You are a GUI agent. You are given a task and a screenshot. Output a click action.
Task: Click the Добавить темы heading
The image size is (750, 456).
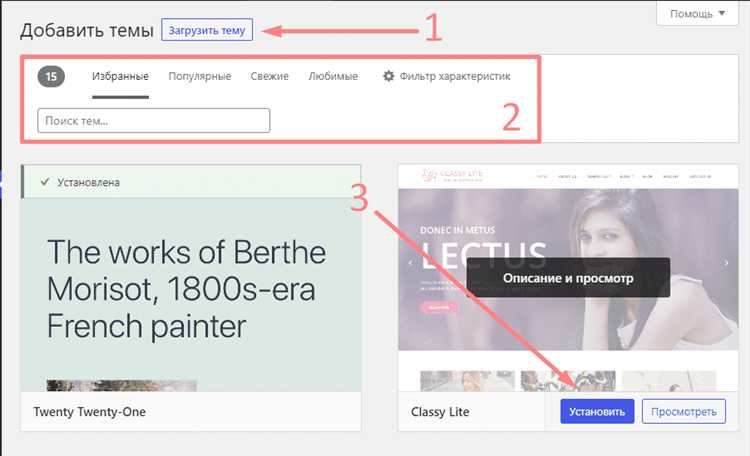tap(87, 30)
